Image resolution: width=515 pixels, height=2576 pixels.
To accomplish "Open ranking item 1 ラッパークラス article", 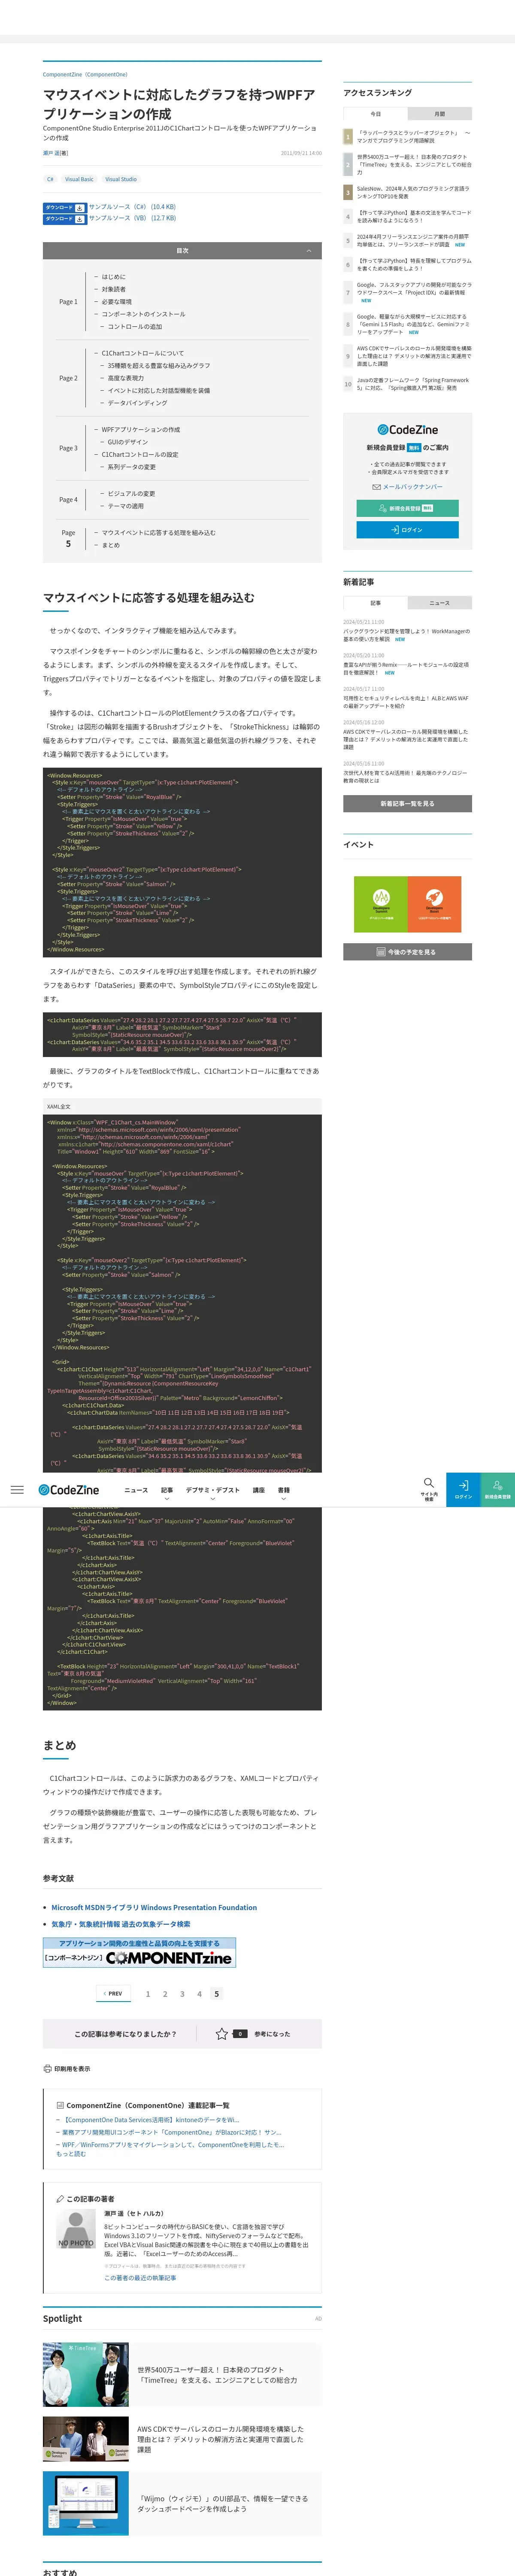I will pos(414,137).
